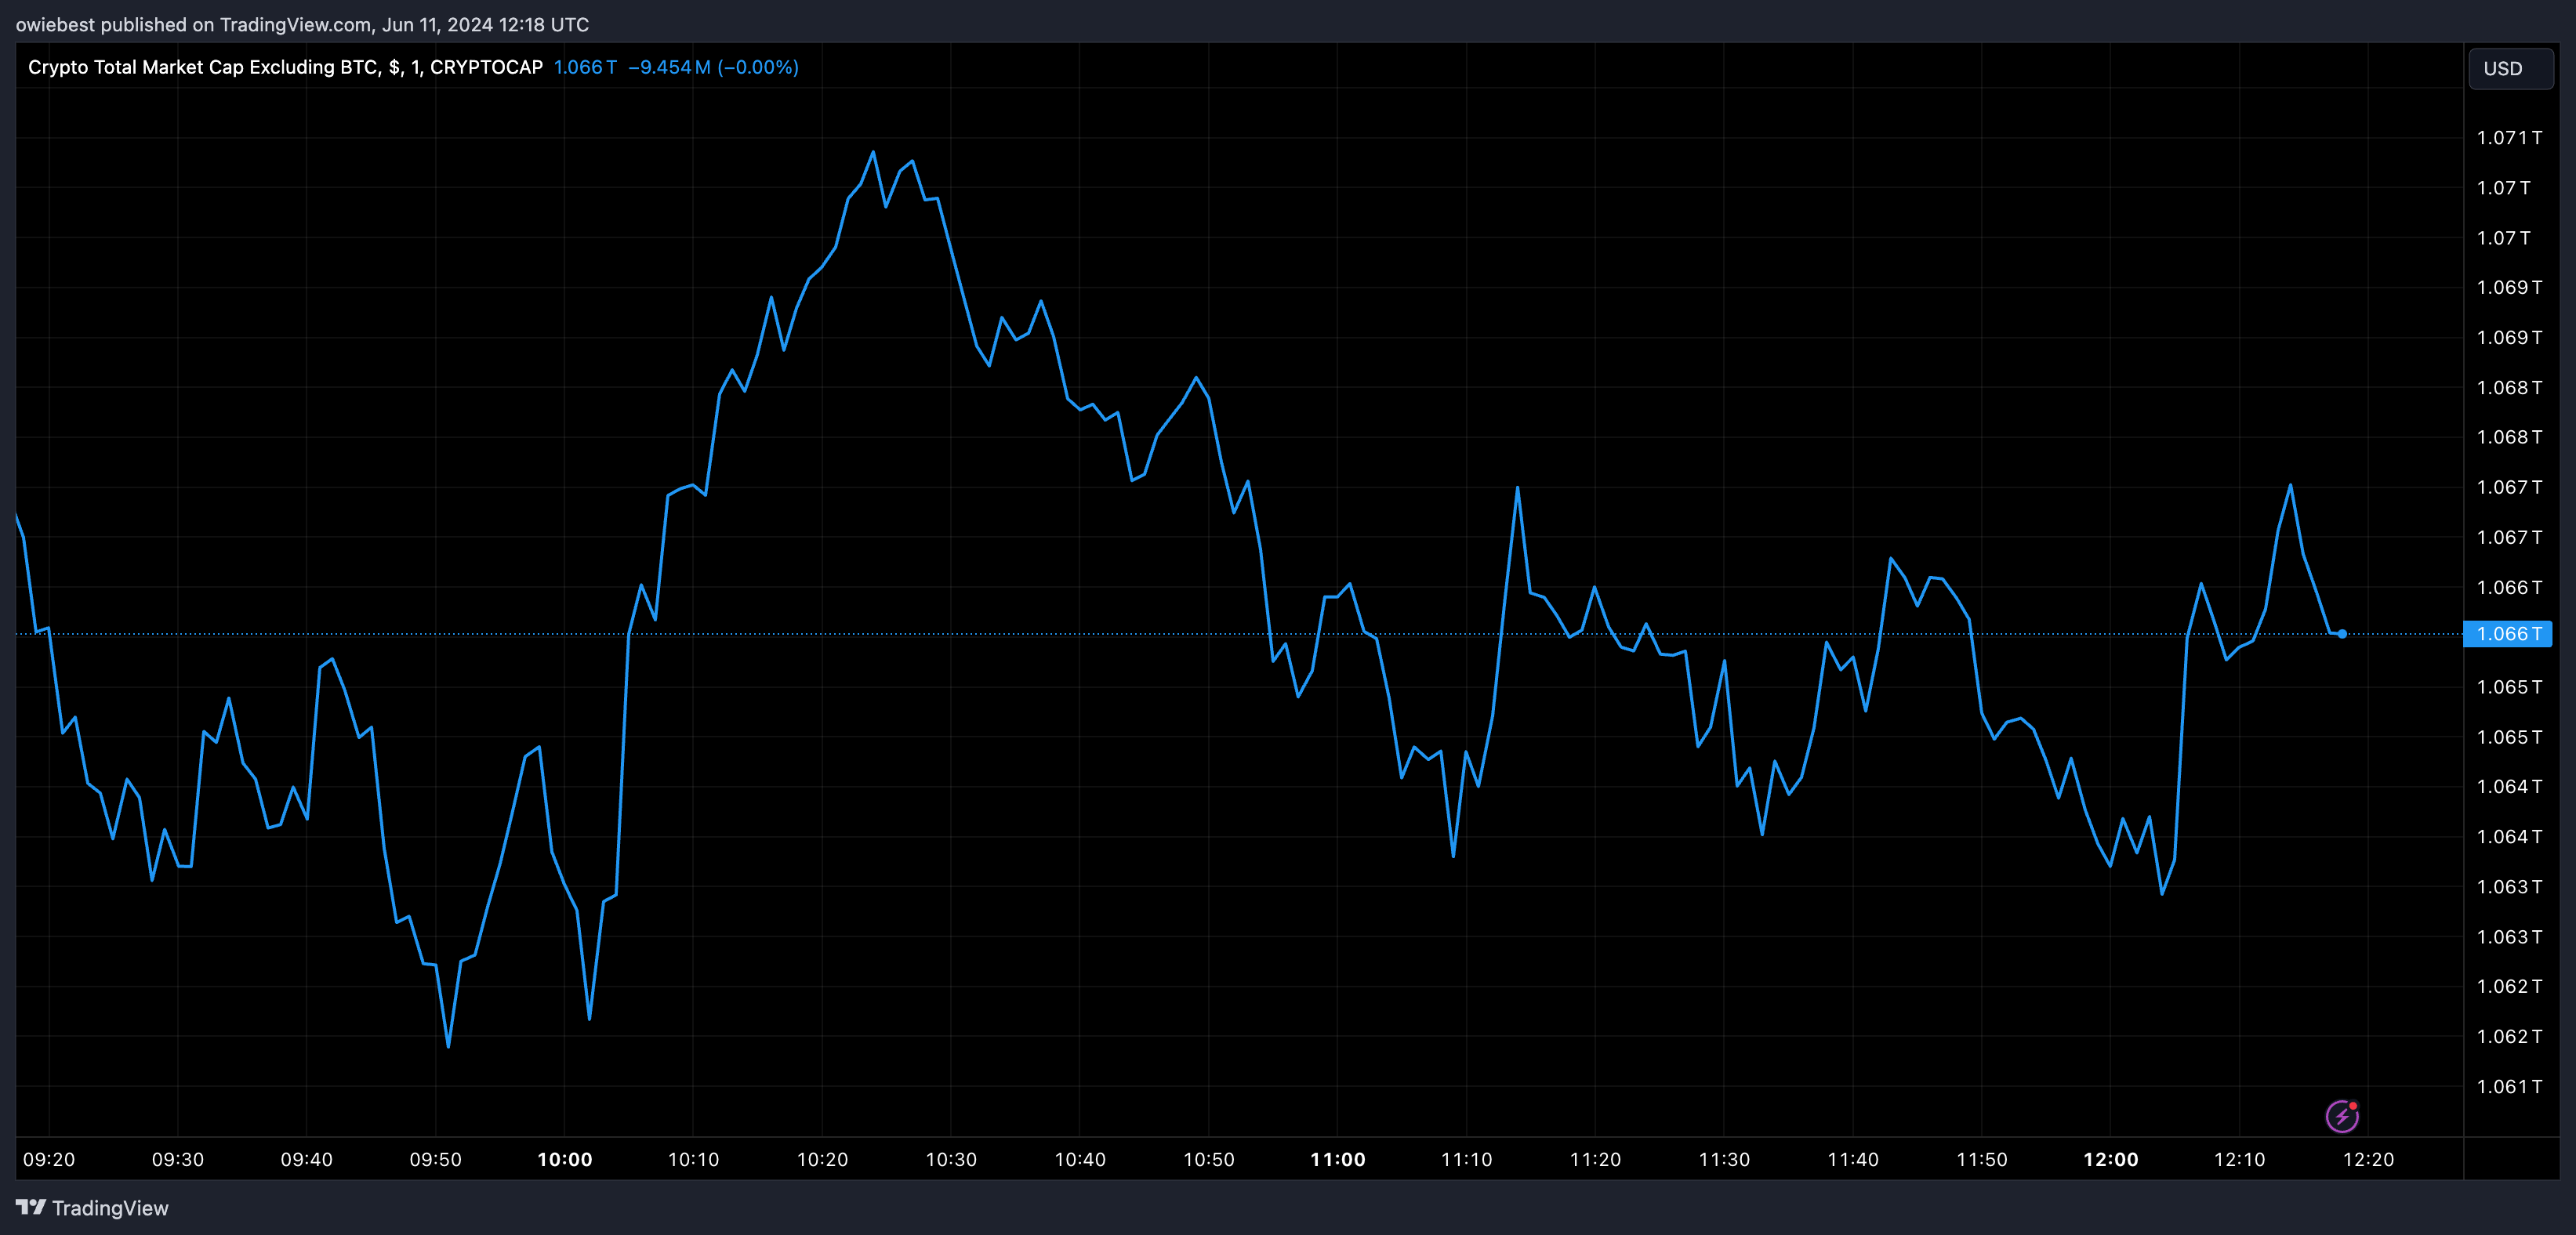
Task: Click the 11:10 time axis label
Action: coord(1467,1159)
